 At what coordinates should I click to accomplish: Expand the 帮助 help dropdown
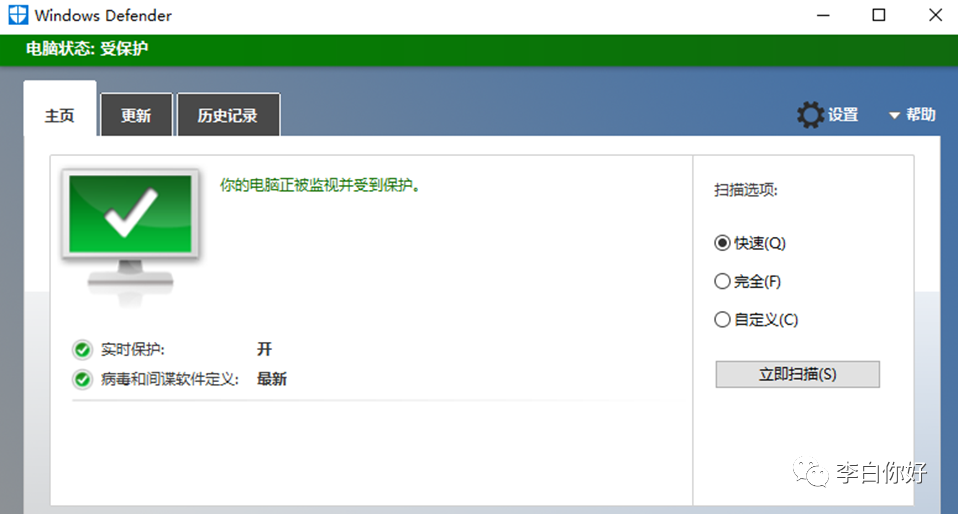tap(912, 115)
